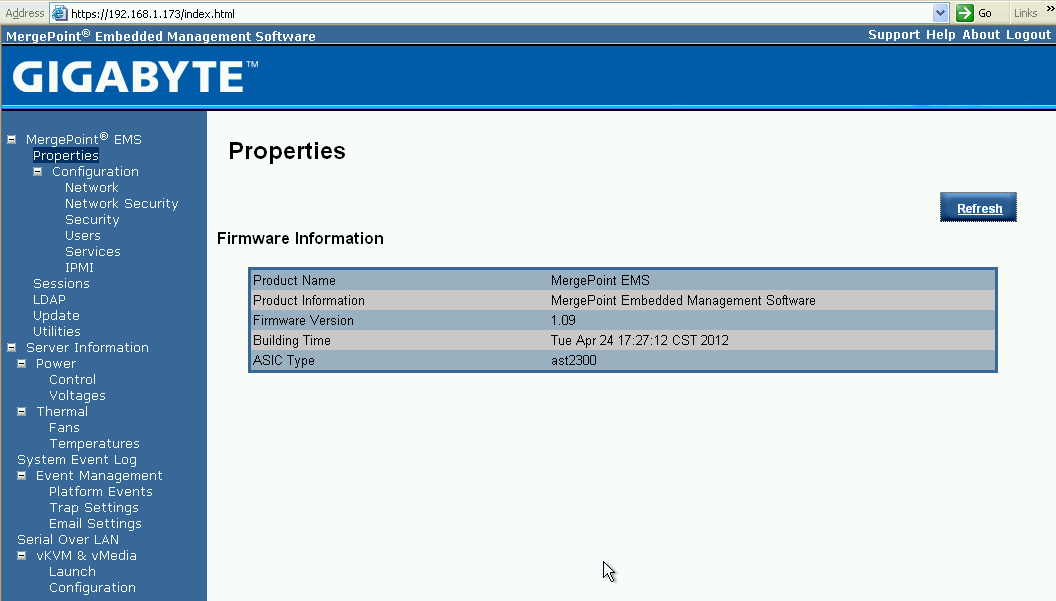This screenshot has width=1056, height=601.
Task: Open Configuration under vKVM & vMedia
Action: pyautogui.click(x=92, y=588)
